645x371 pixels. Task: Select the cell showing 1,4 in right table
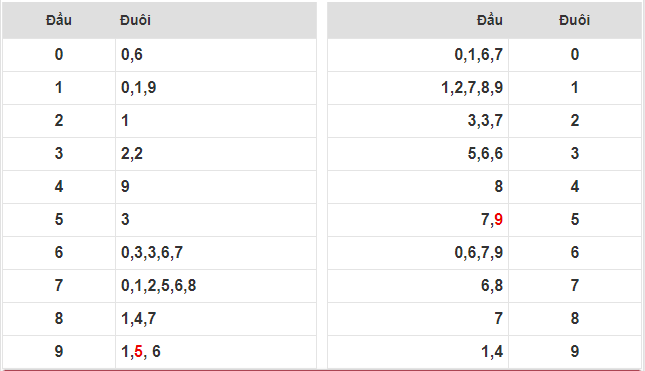pyautogui.click(x=418, y=352)
